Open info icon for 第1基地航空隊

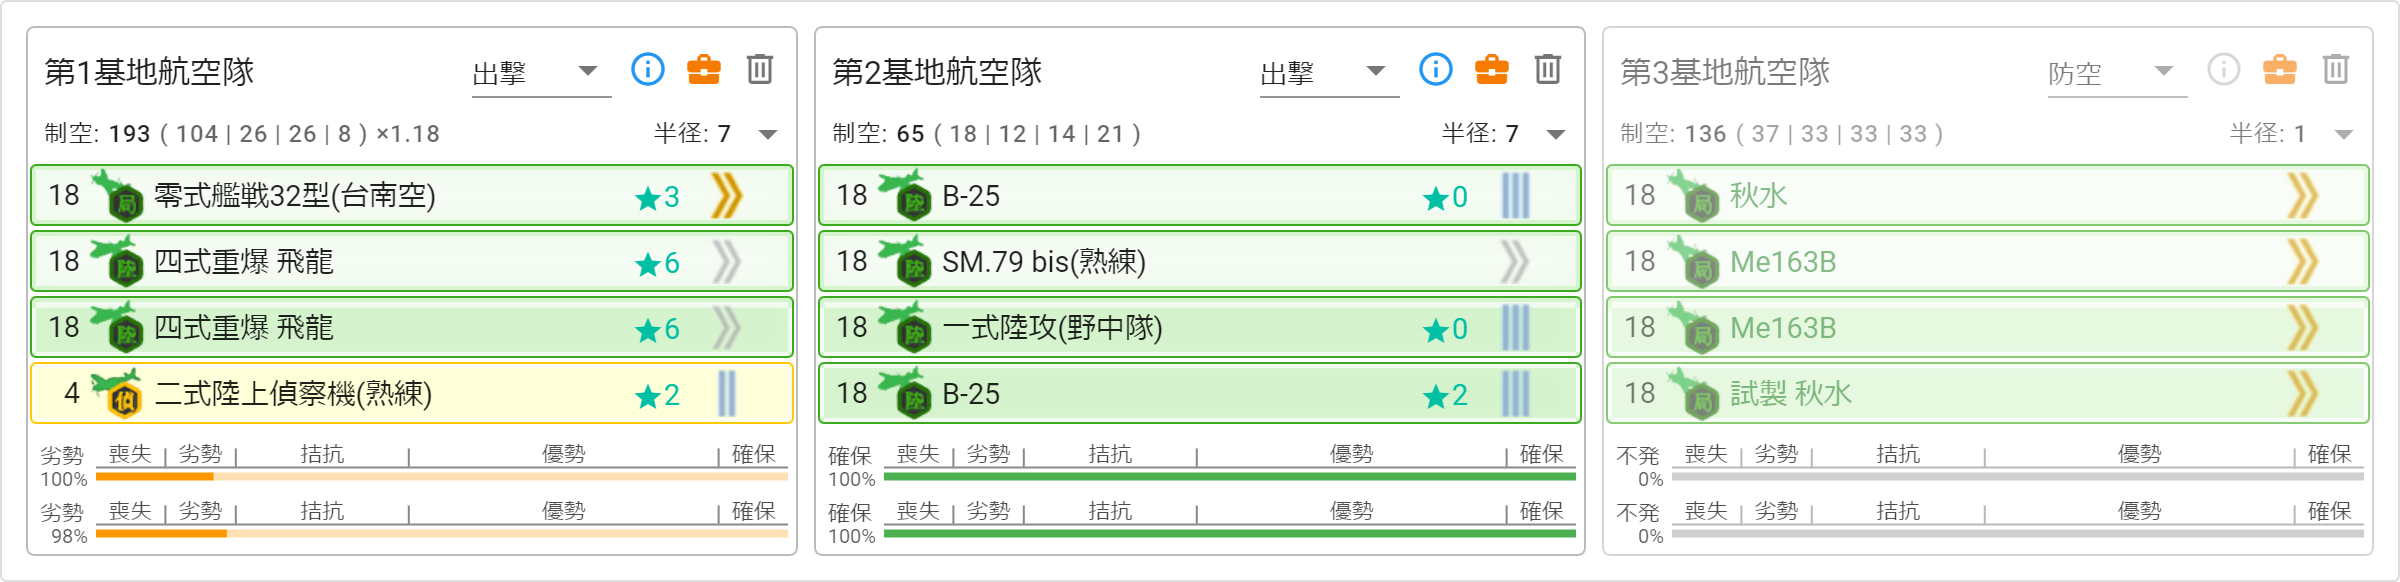point(648,69)
